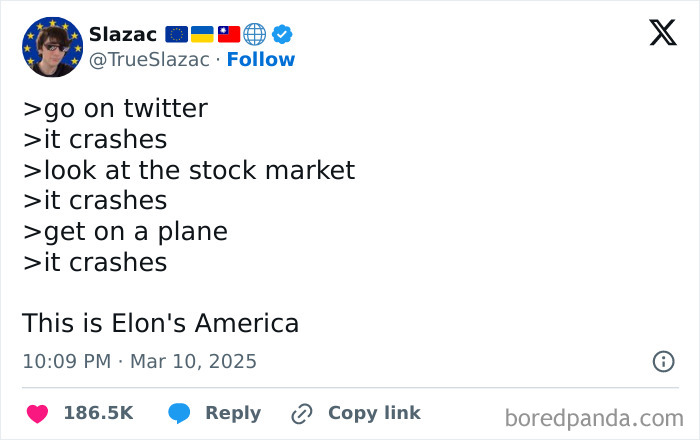700x440 pixels.
Task: Open the X logo link
Action: (x=662, y=33)
